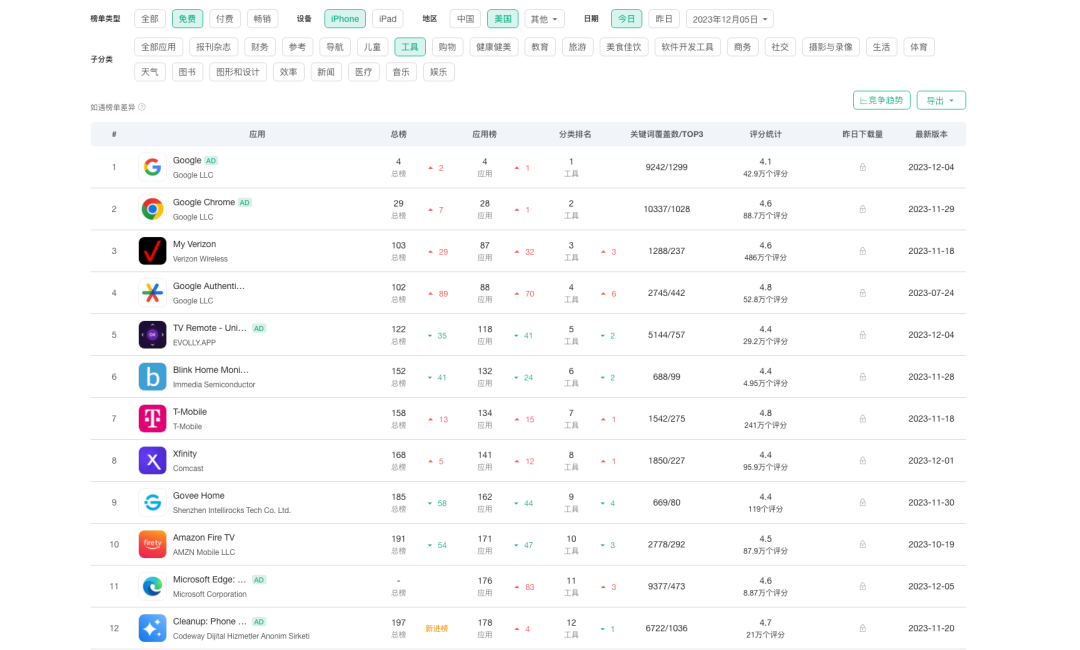Select the 工具 subcategory tab

tap(410, 47)
